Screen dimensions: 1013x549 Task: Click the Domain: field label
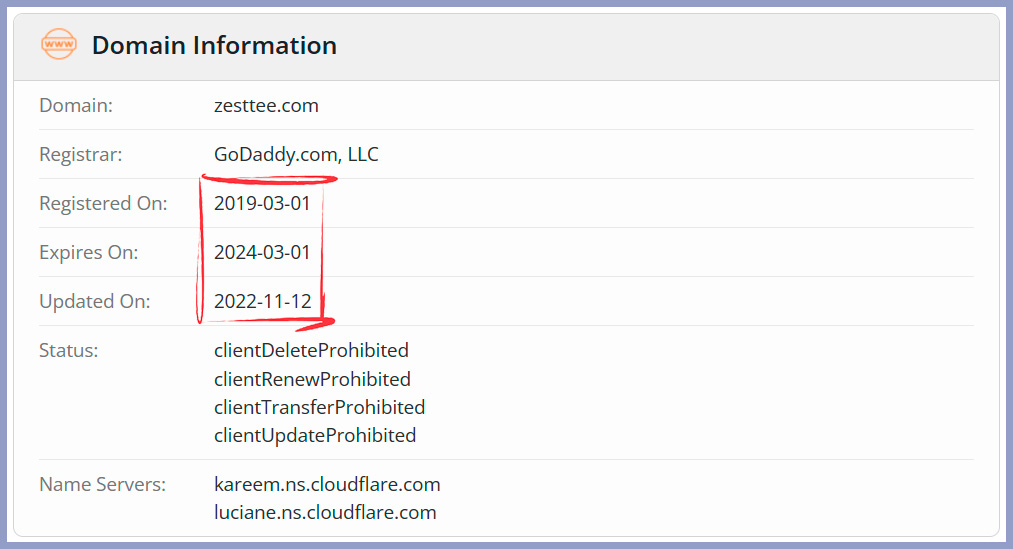[76, 105]
